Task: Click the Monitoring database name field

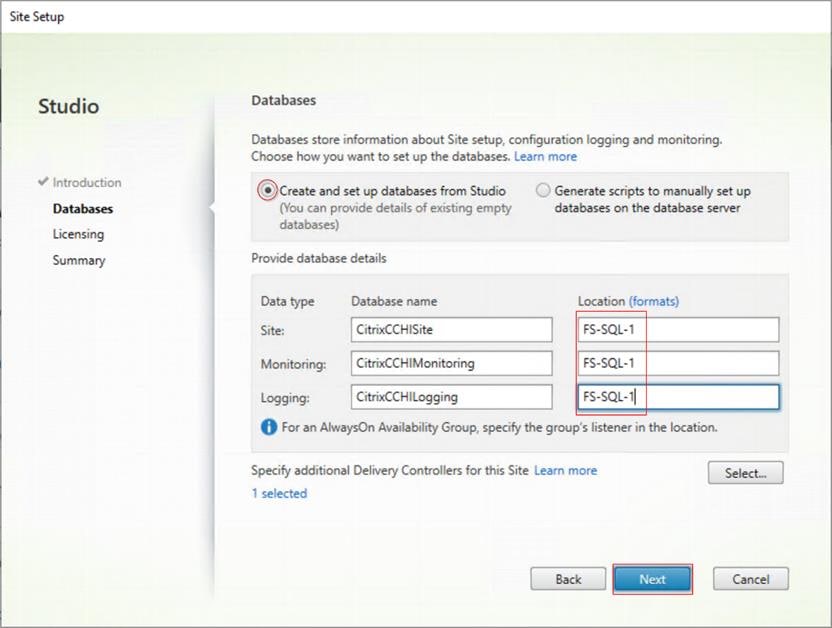Action: [451, 363]
